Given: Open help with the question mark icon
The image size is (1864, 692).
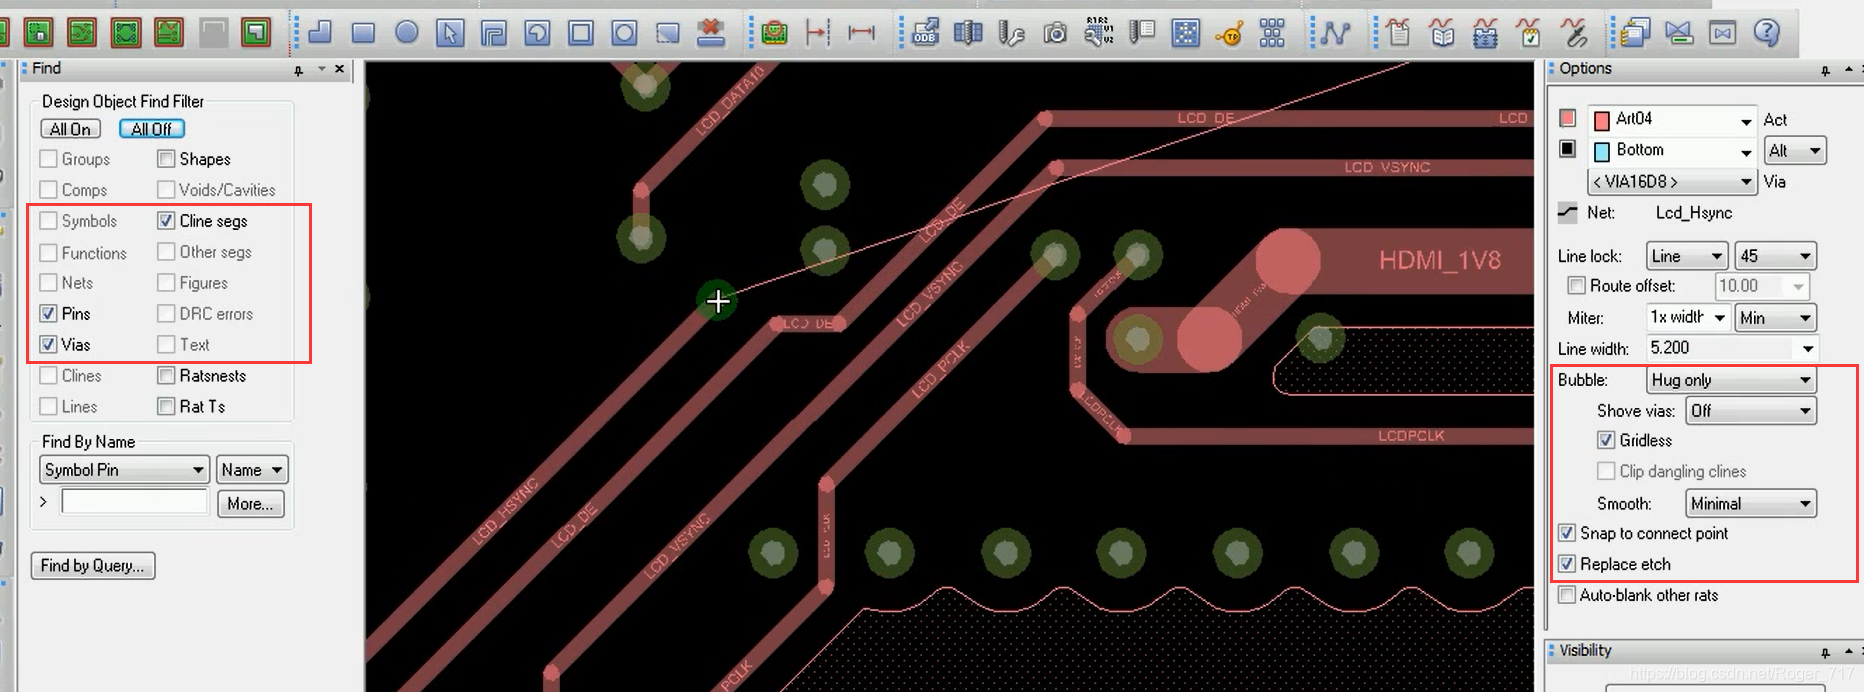Looking at the screenshot, I should (1767, 33).
